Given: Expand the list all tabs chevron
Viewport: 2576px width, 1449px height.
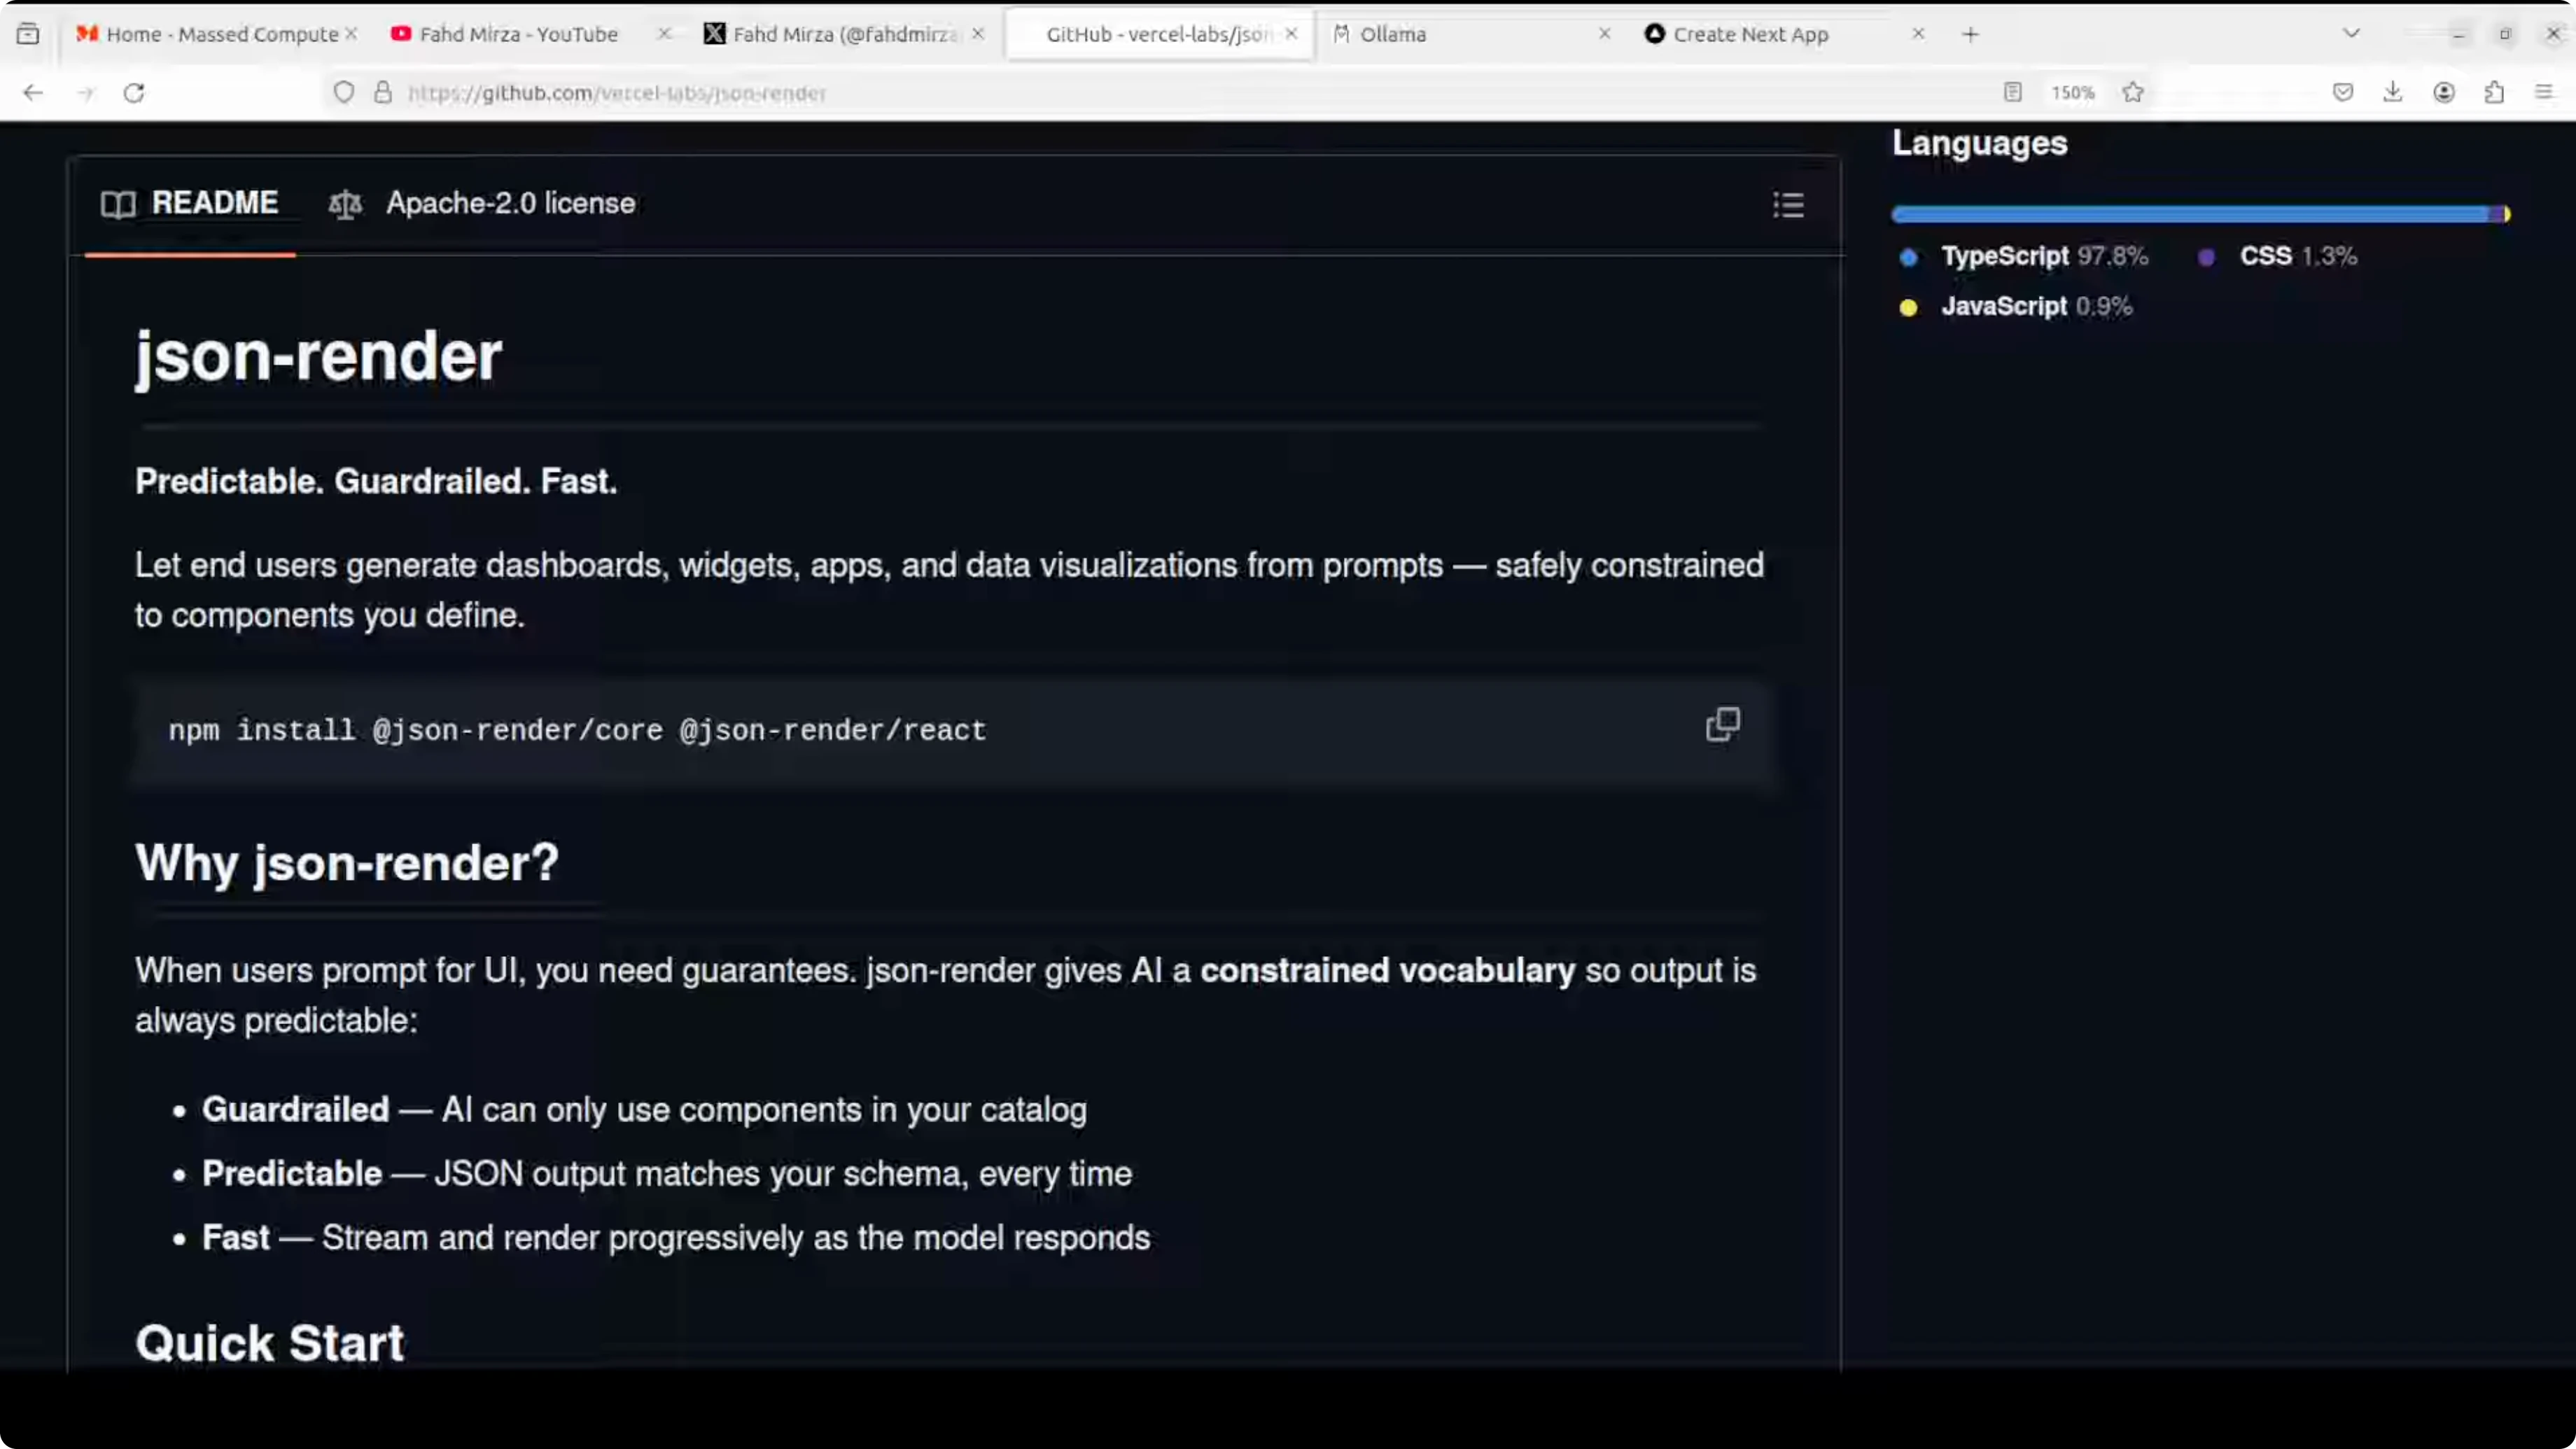Looking at the screenshot, I should (2351, 34).
